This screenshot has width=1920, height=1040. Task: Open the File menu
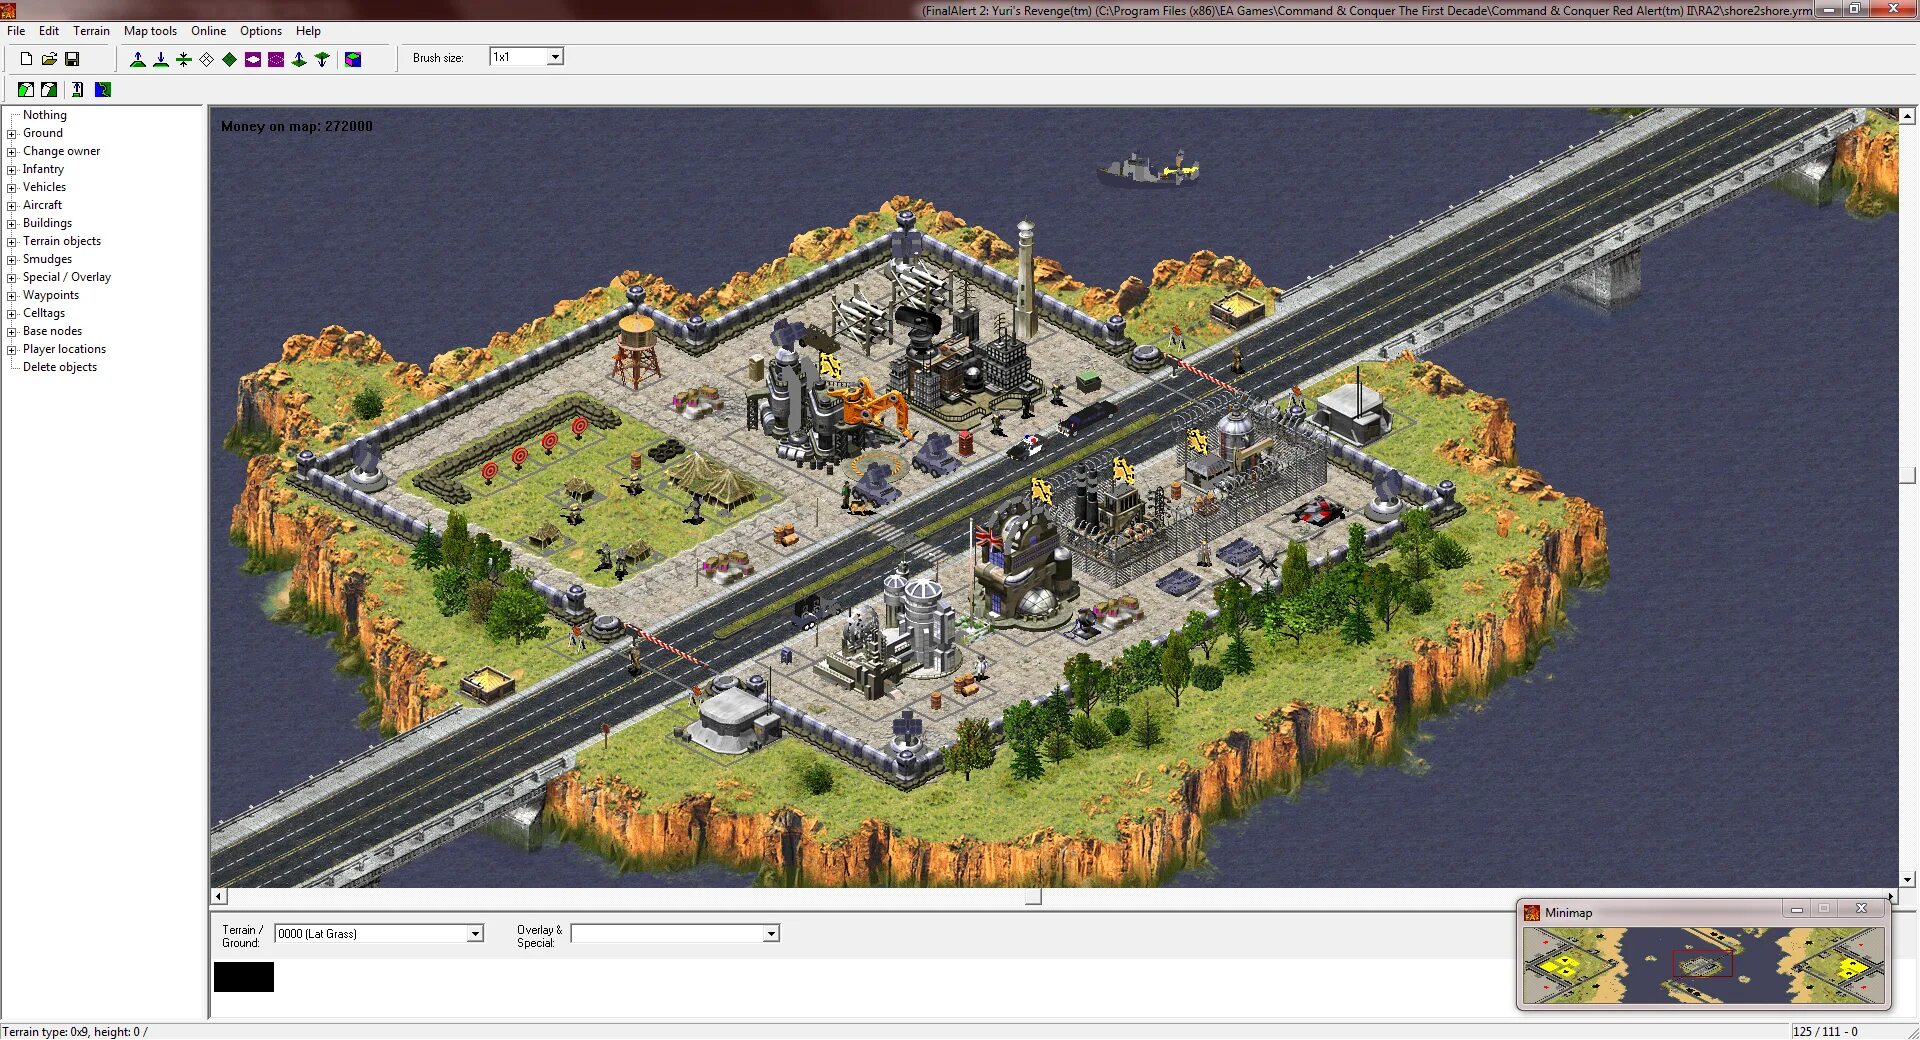coord(16,31)
